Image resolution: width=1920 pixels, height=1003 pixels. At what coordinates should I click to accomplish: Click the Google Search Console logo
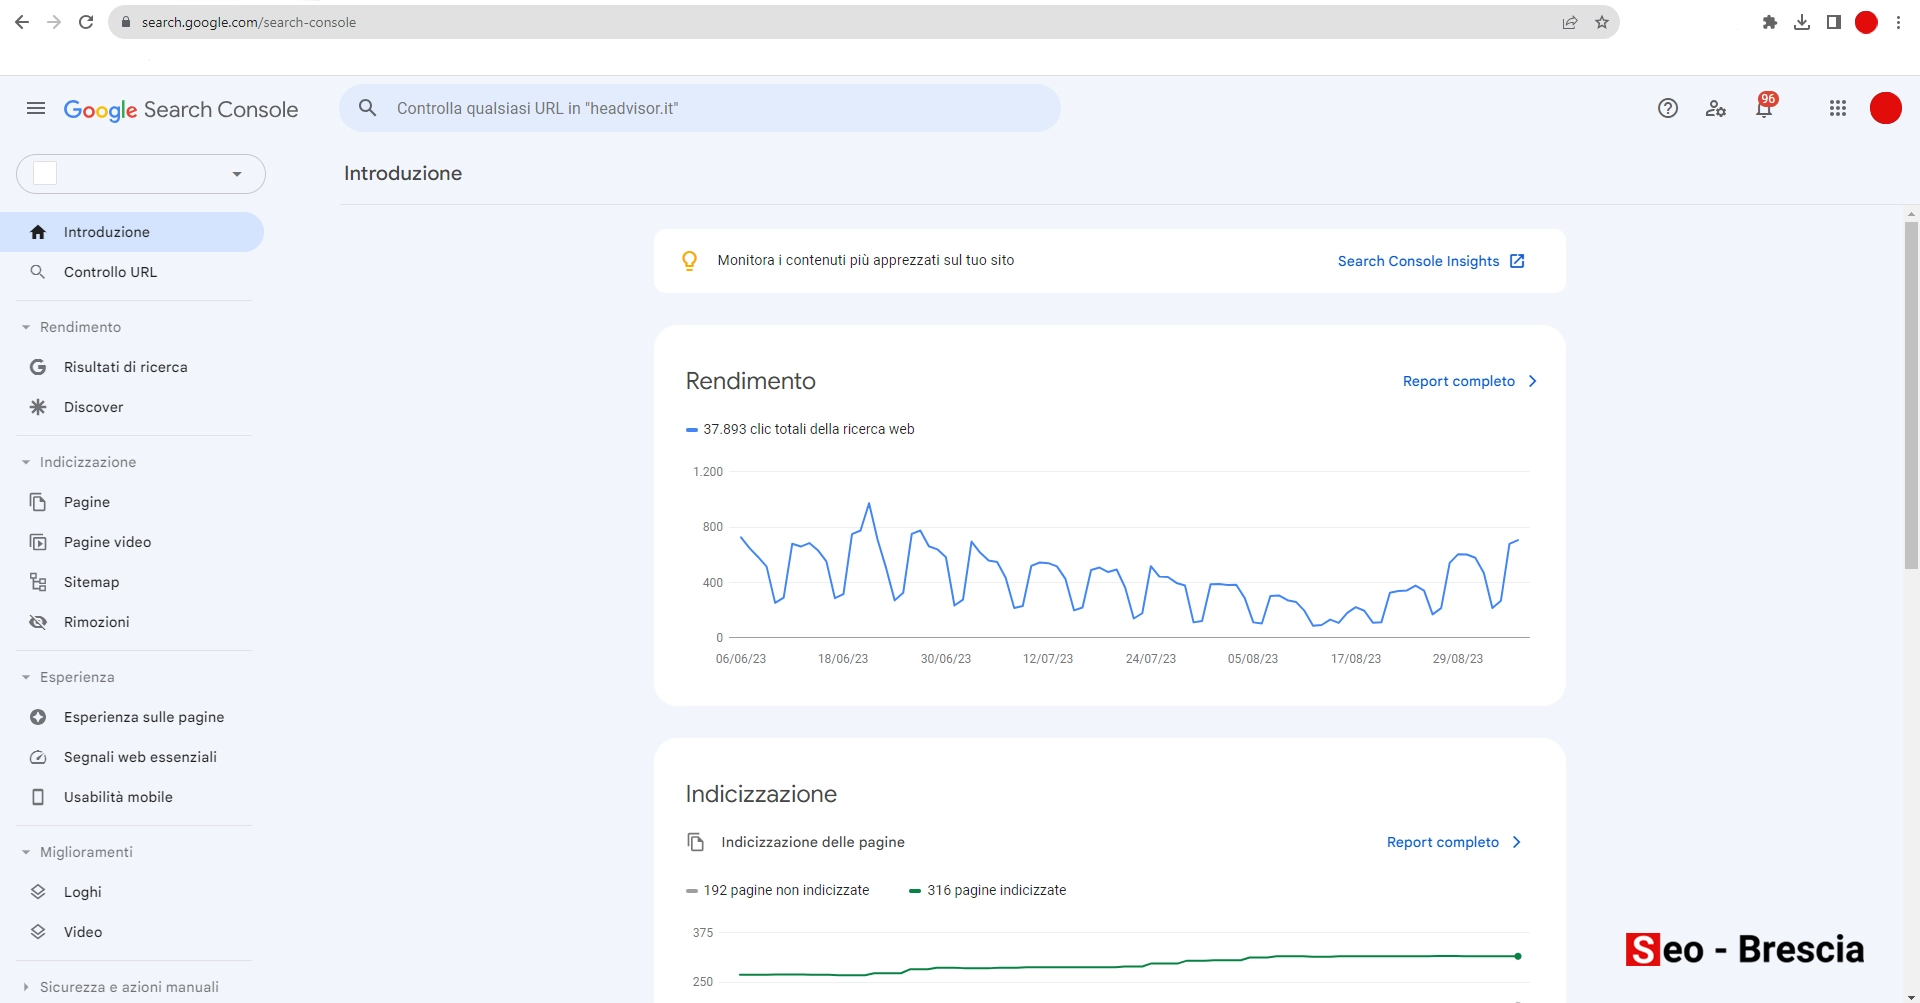[x=181, y=110]
